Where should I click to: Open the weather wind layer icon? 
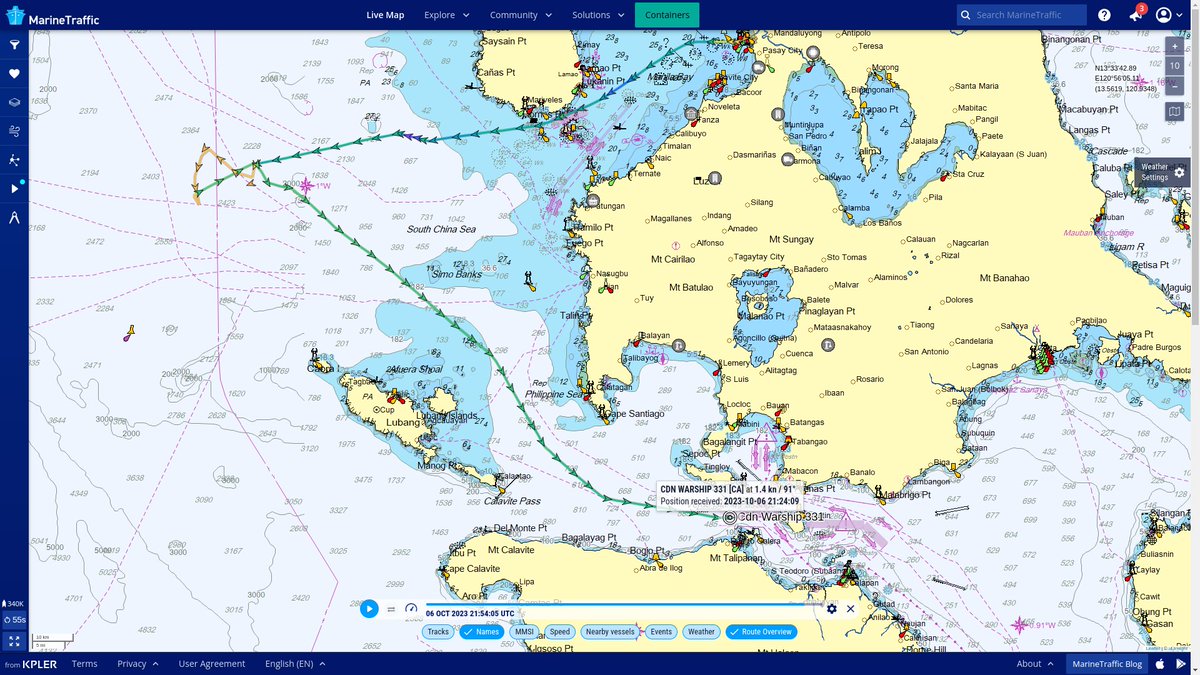(x=14, y=131)
